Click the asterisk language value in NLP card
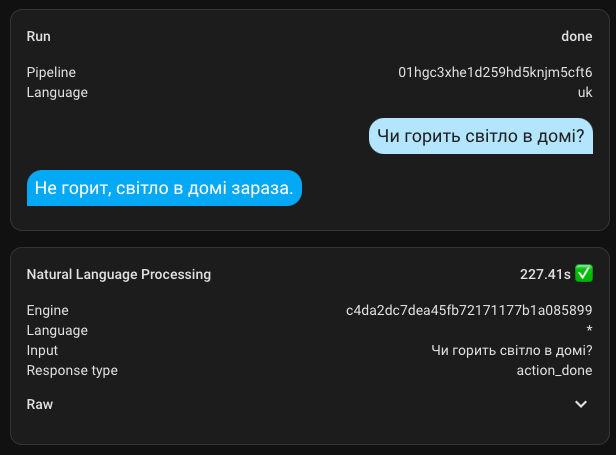The image size is (616, 455). click(x=590, y=331)
